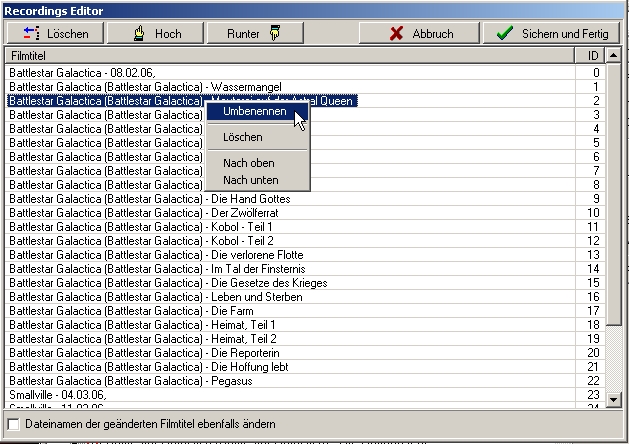Sort by the Filmtitel column header
This screenshot has width=629, height=444.
[x=290, y=57]
